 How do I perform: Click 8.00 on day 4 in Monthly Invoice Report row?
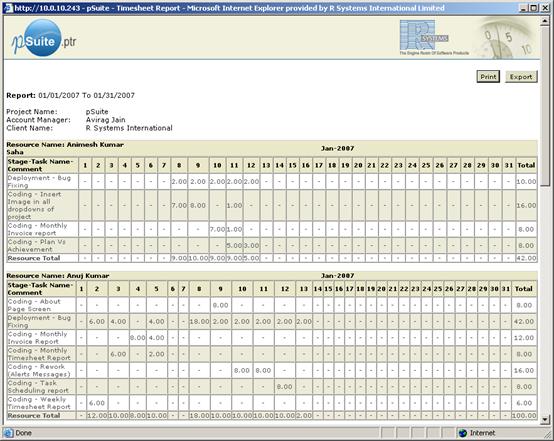[137, 338]
